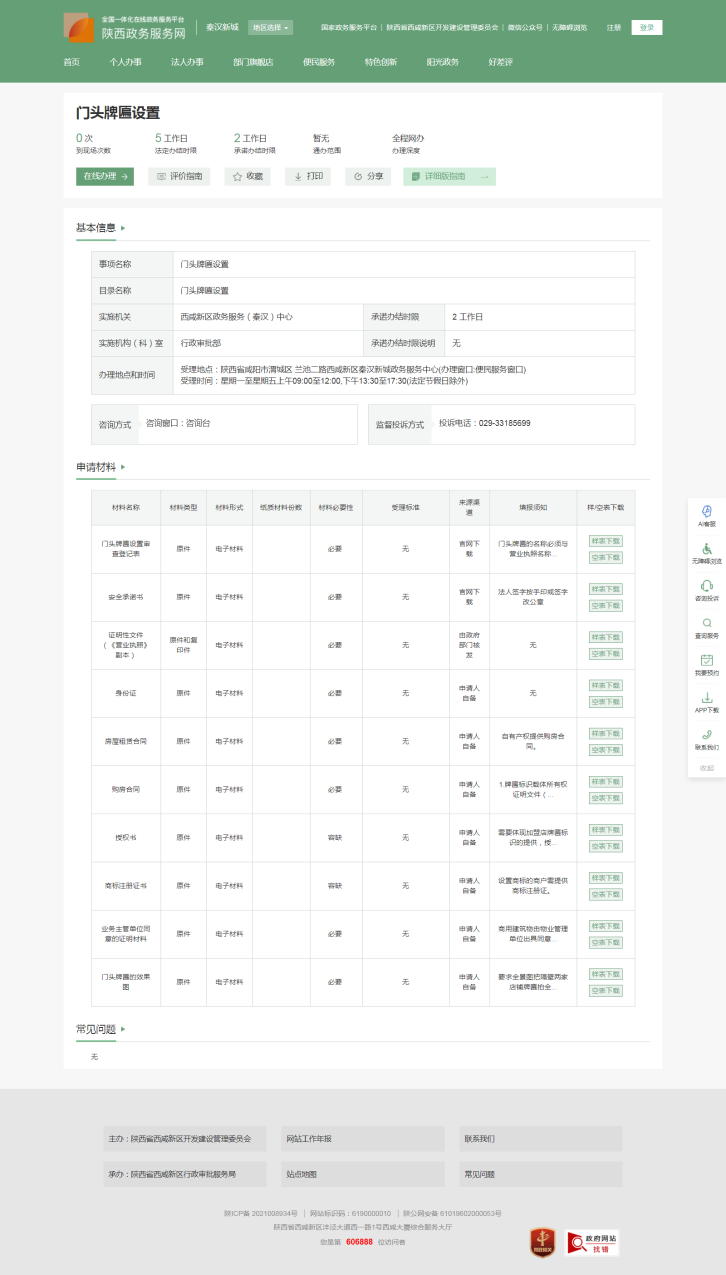Collapse the 申请材料 section
Screen dimensions: 726x1275
[123, 467]
